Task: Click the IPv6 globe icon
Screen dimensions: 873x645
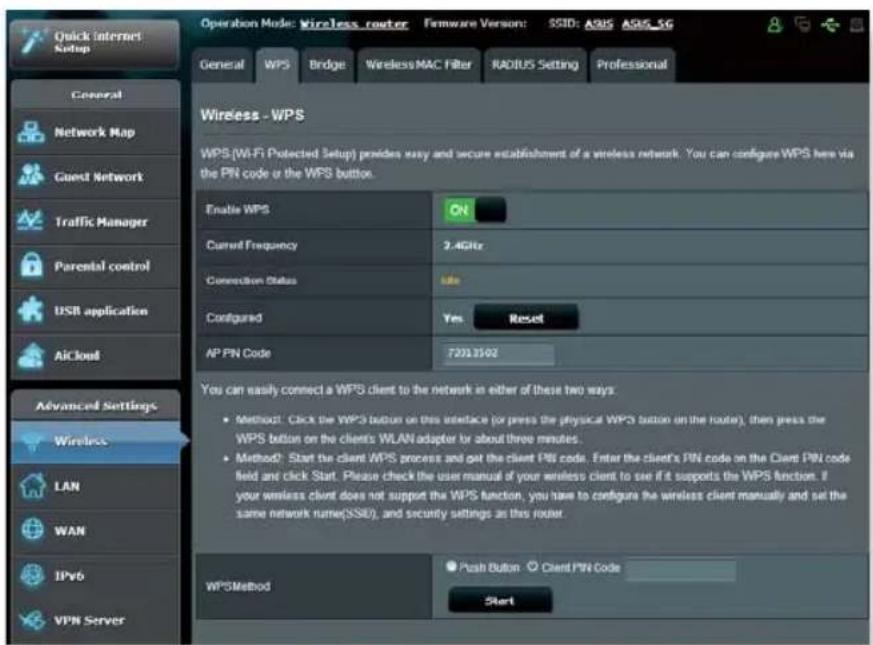Action: [32, 575]
